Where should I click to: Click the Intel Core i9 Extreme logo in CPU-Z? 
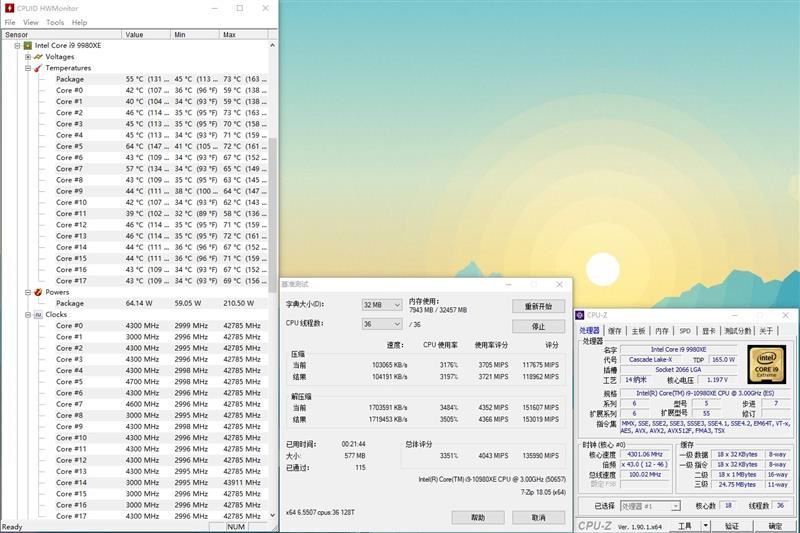pyautogui.click(x=766, y=364)
